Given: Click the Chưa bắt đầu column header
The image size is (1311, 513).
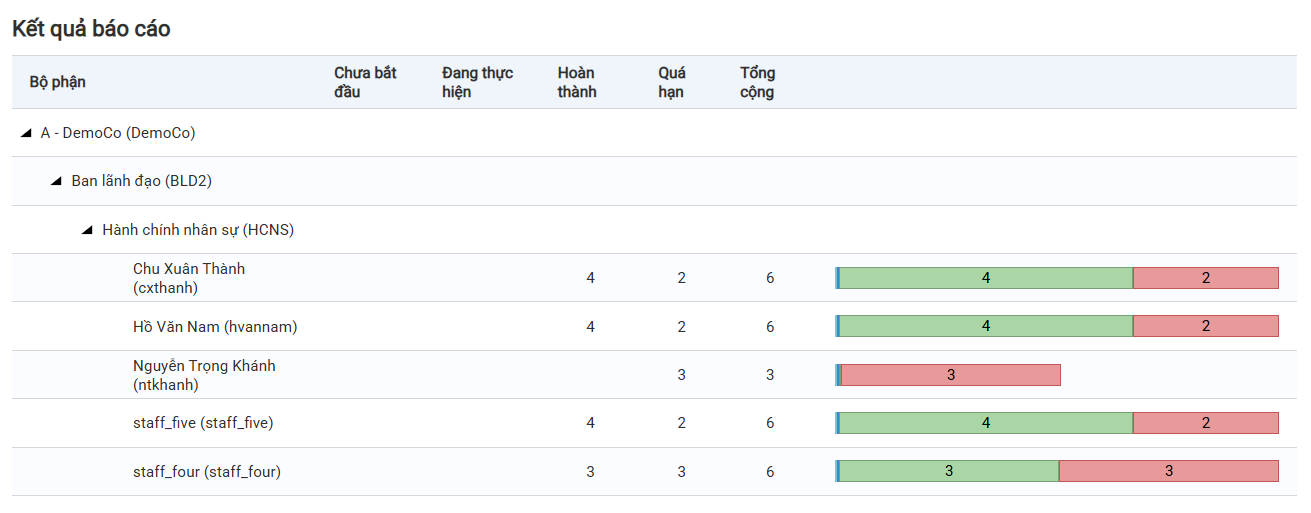Looking at the screenshot, I should pos(365,82).
